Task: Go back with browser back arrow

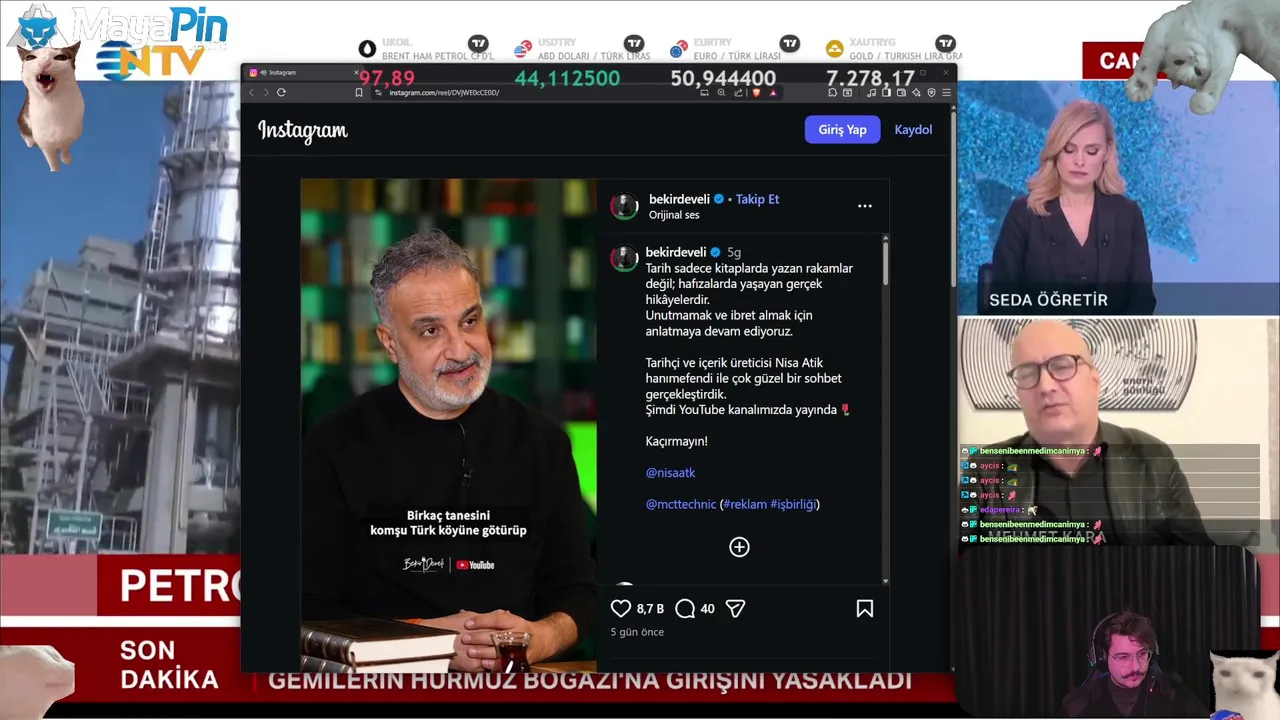Action: [252, 92]
